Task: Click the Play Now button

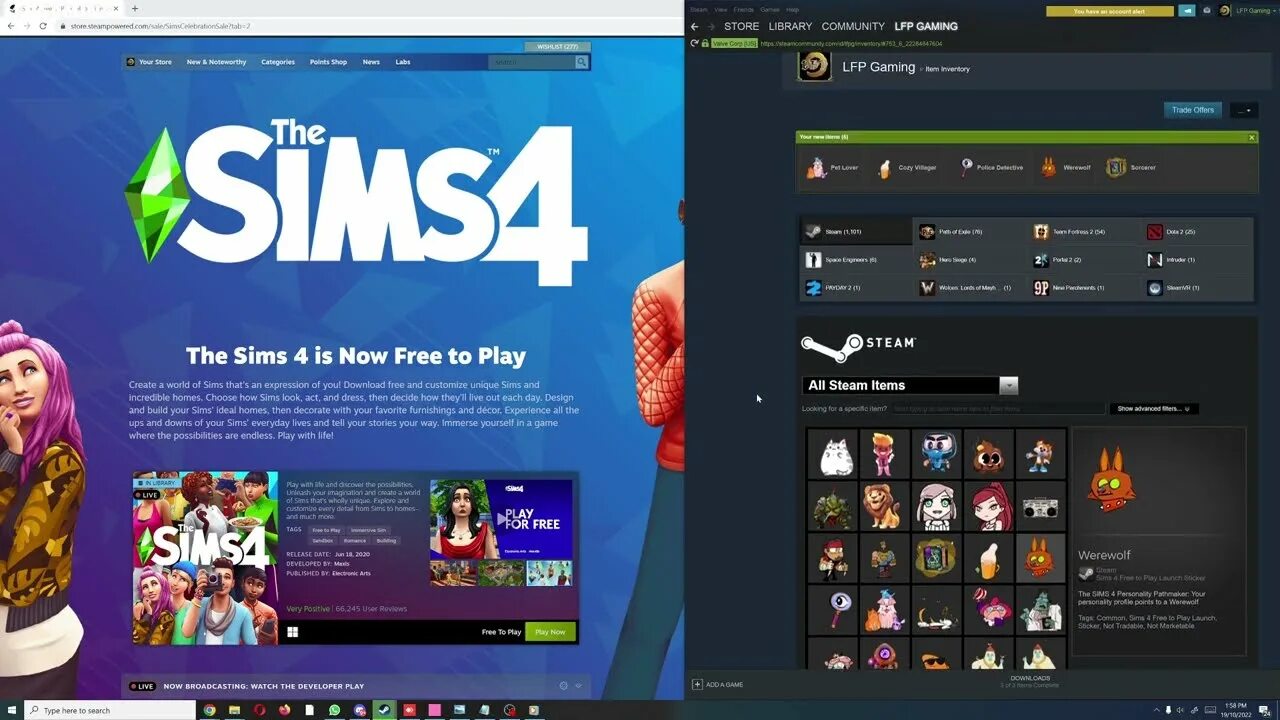Action: [x=550, y=632]
